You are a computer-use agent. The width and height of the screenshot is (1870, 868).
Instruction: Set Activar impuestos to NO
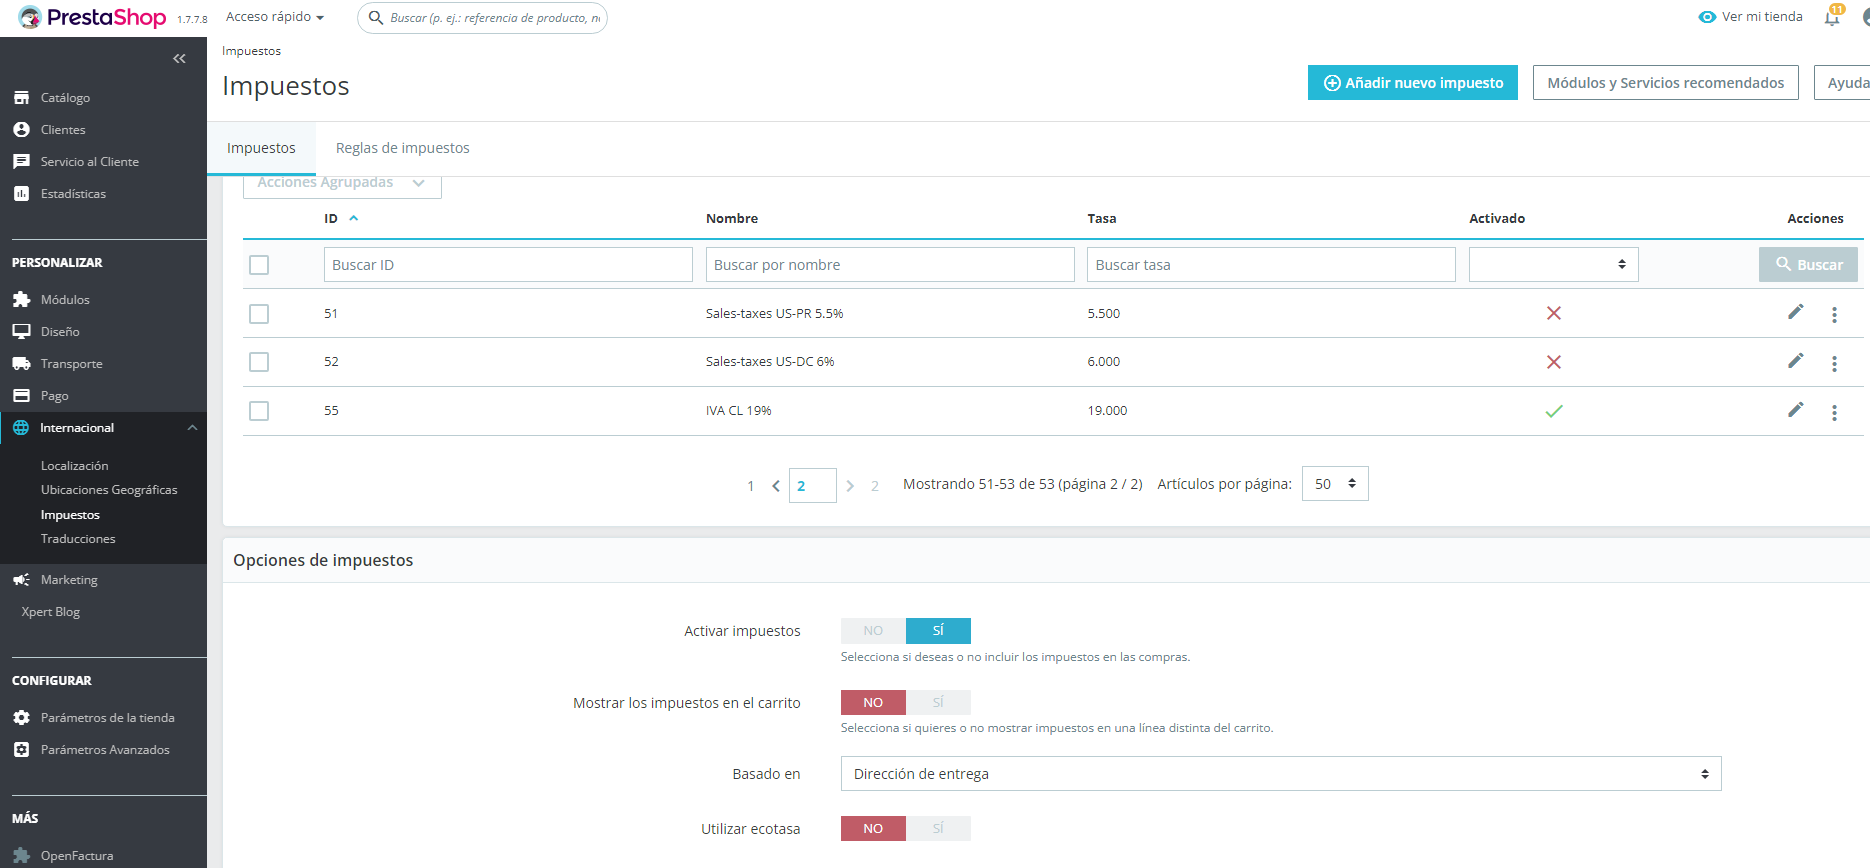873,631
